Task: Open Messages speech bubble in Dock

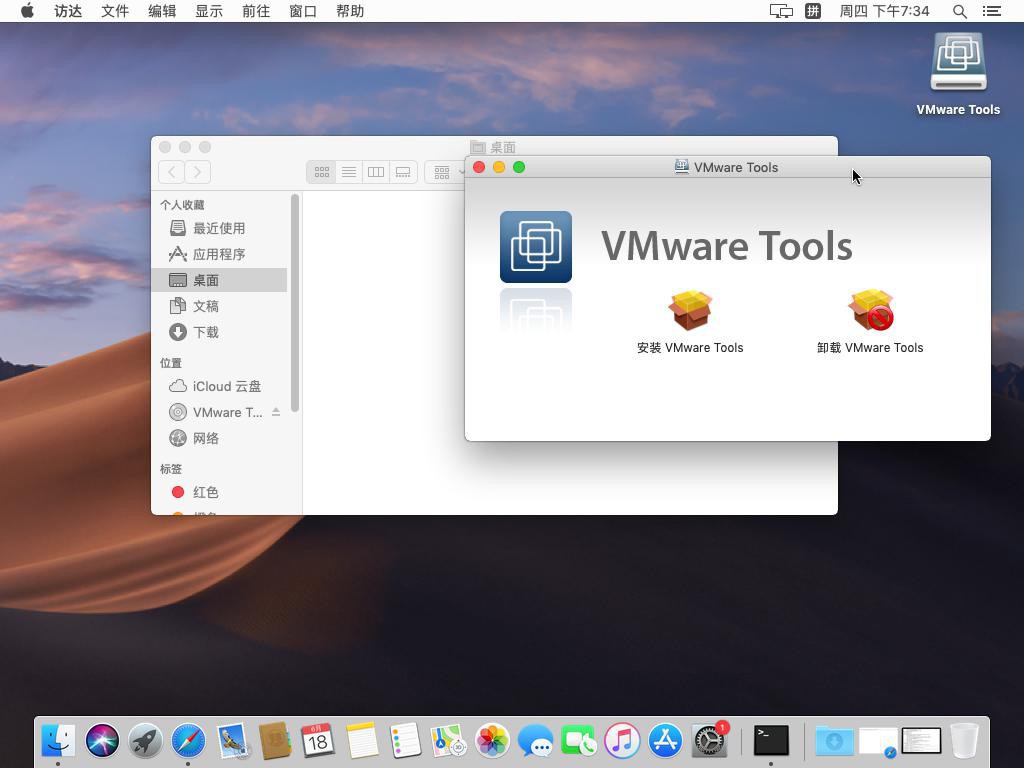Action: pyautogui.click(x=536, y=741)
